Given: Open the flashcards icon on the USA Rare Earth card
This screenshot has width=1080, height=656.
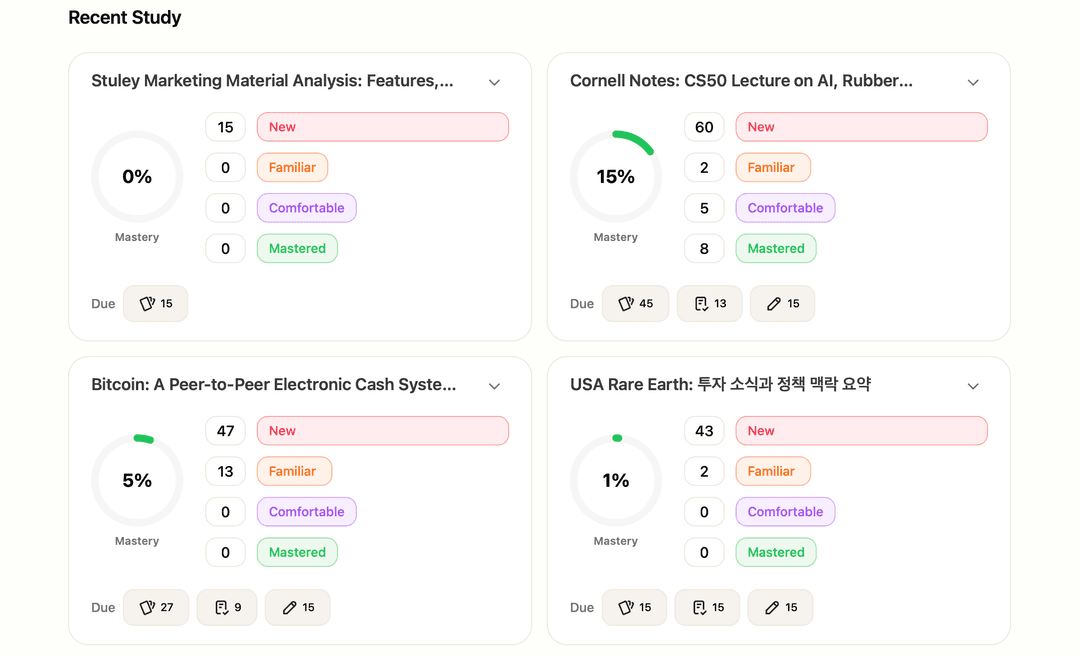Looking at the screenshot, I should pyautogui.click(x=634, y=607).
